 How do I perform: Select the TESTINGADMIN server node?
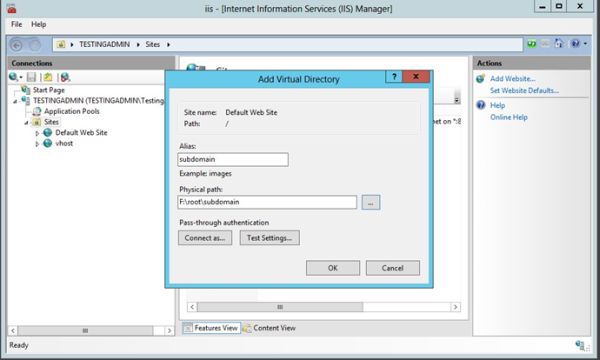[98, 101]
